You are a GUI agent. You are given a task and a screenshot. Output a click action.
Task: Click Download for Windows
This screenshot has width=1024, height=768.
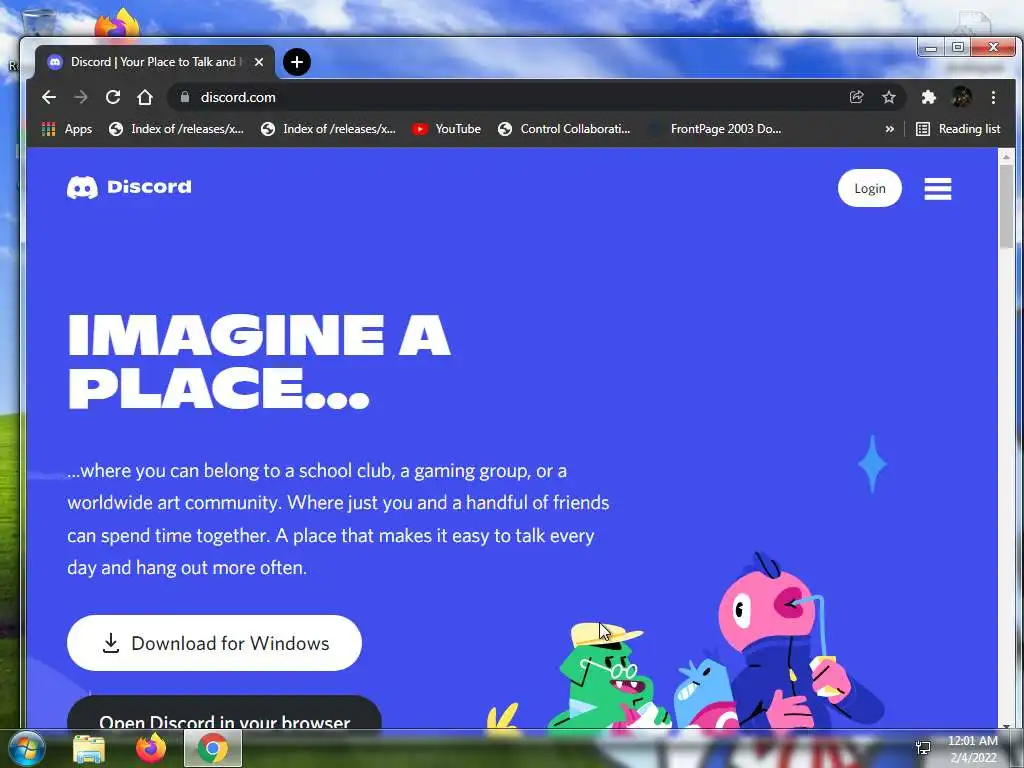click(214, 643)
